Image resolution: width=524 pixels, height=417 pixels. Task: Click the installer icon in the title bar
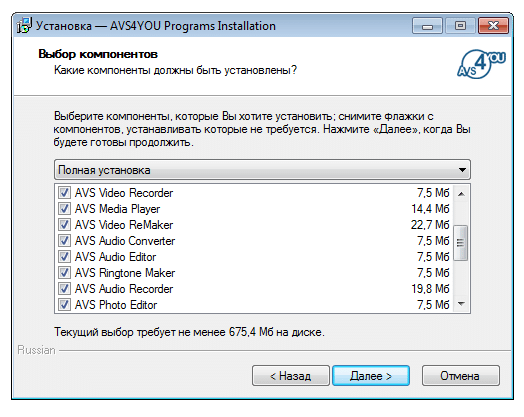pos(24,25)
